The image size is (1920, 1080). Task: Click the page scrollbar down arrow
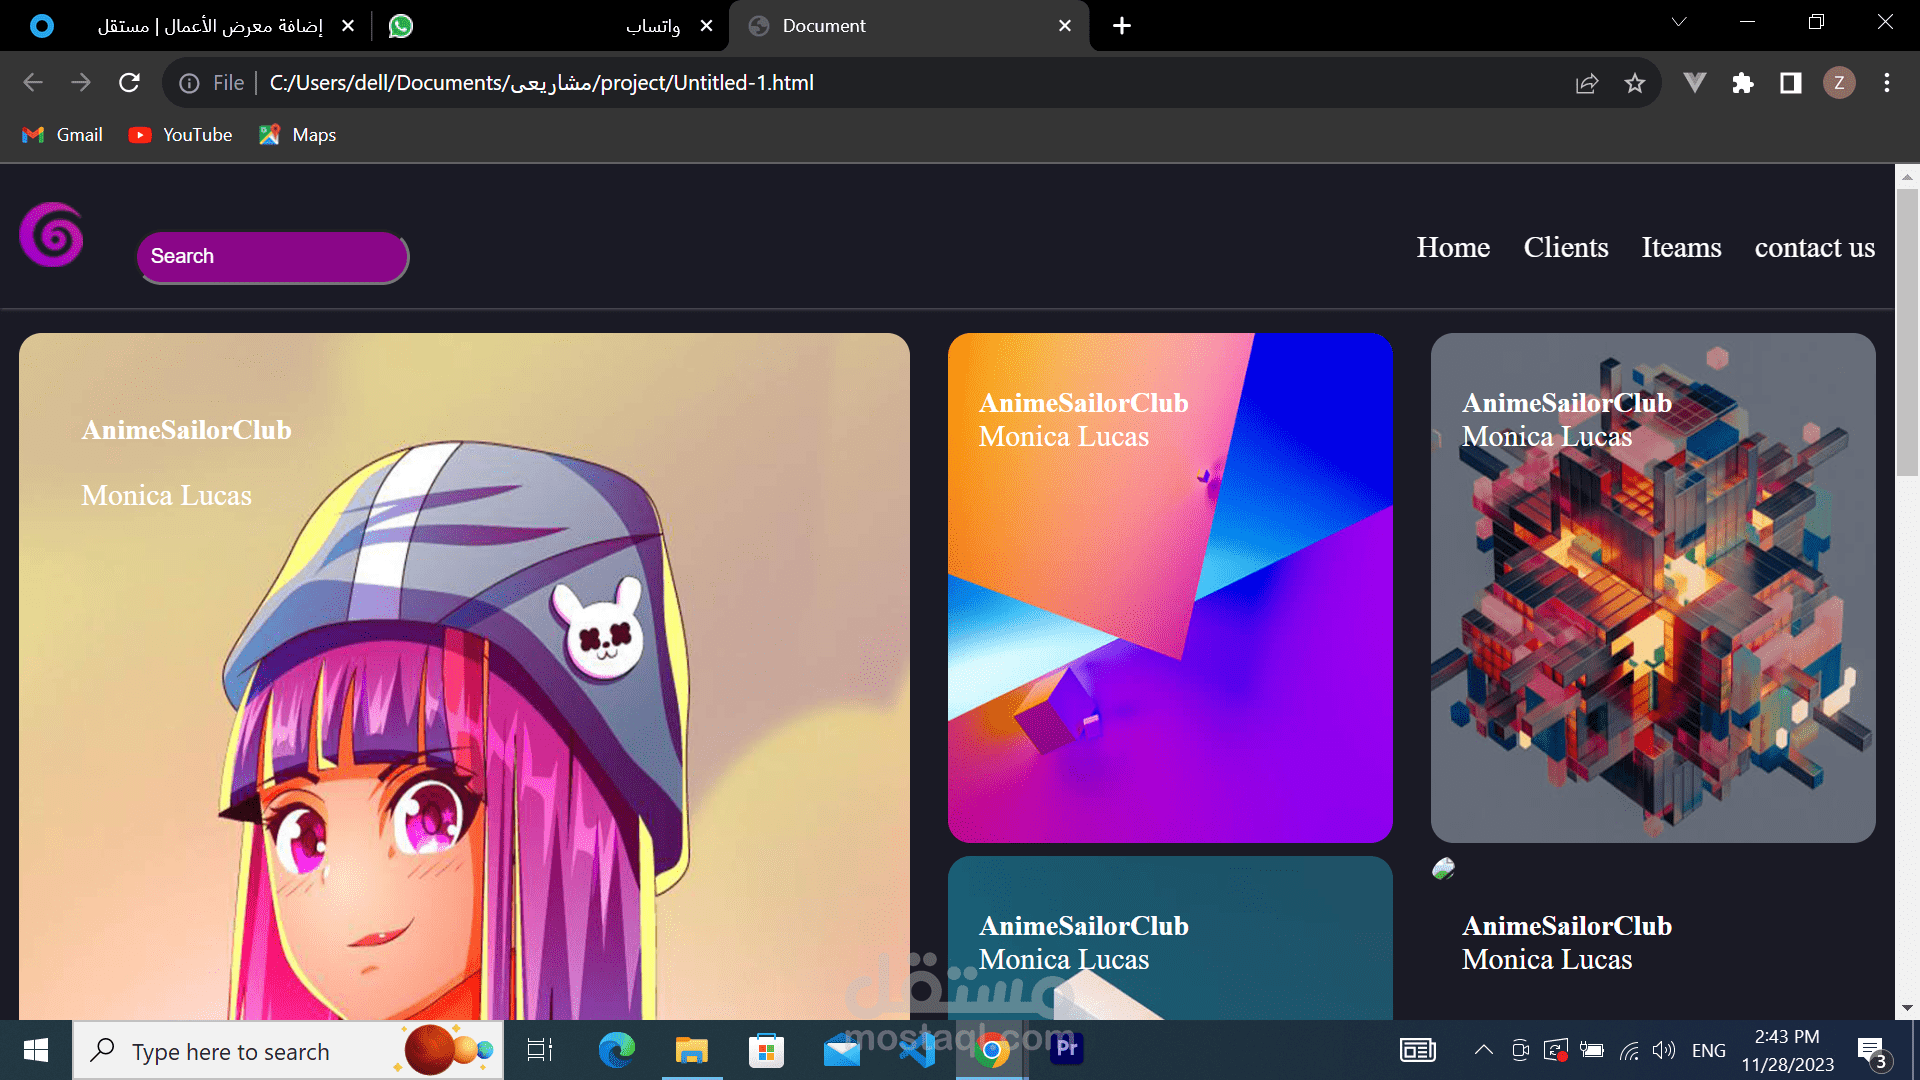[x=1907, y=1008]
